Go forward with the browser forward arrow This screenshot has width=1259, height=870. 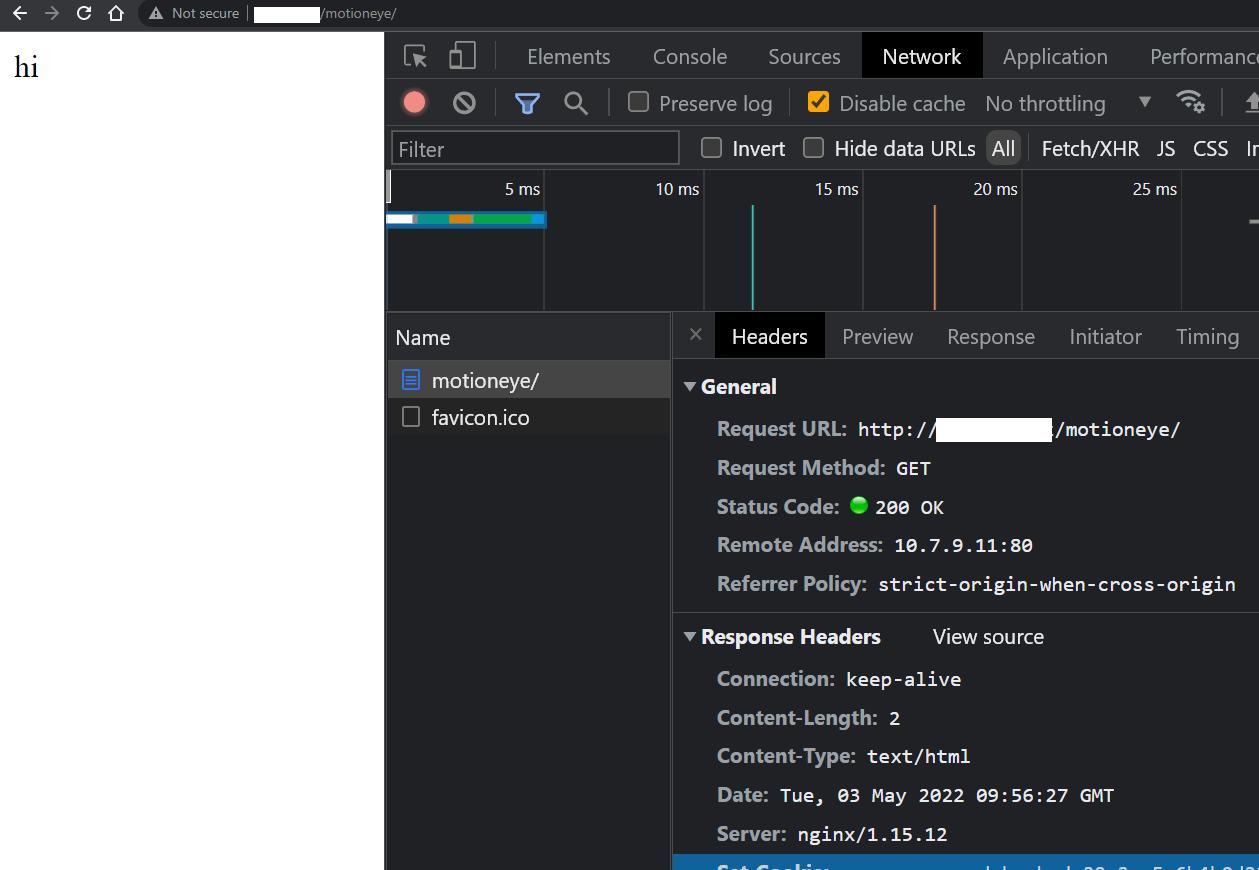pos(52,13)
